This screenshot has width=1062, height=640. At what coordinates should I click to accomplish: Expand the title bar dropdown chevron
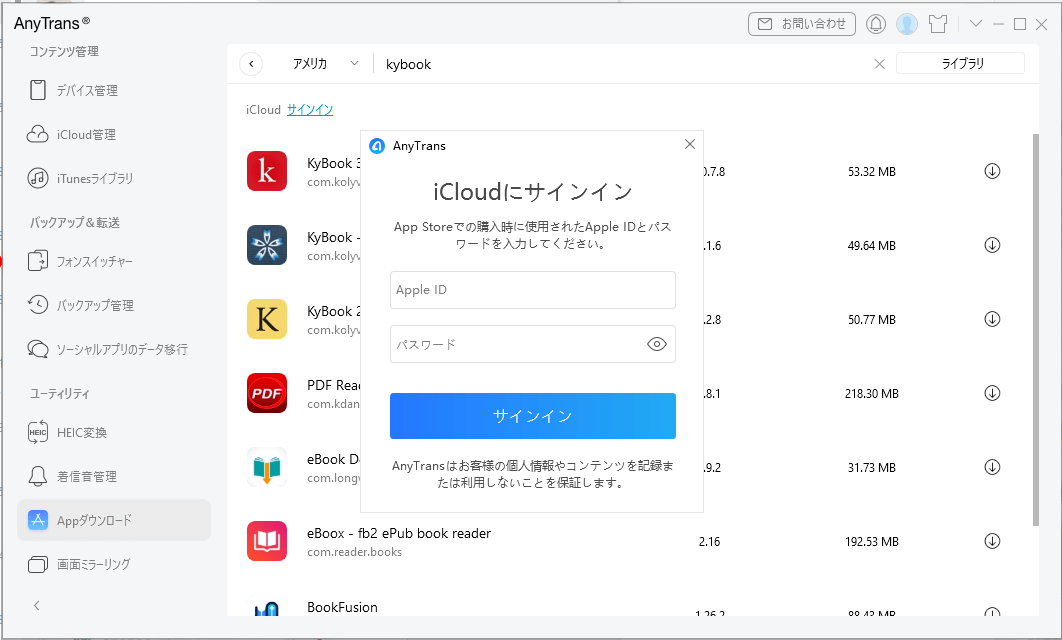click(976, 24)
